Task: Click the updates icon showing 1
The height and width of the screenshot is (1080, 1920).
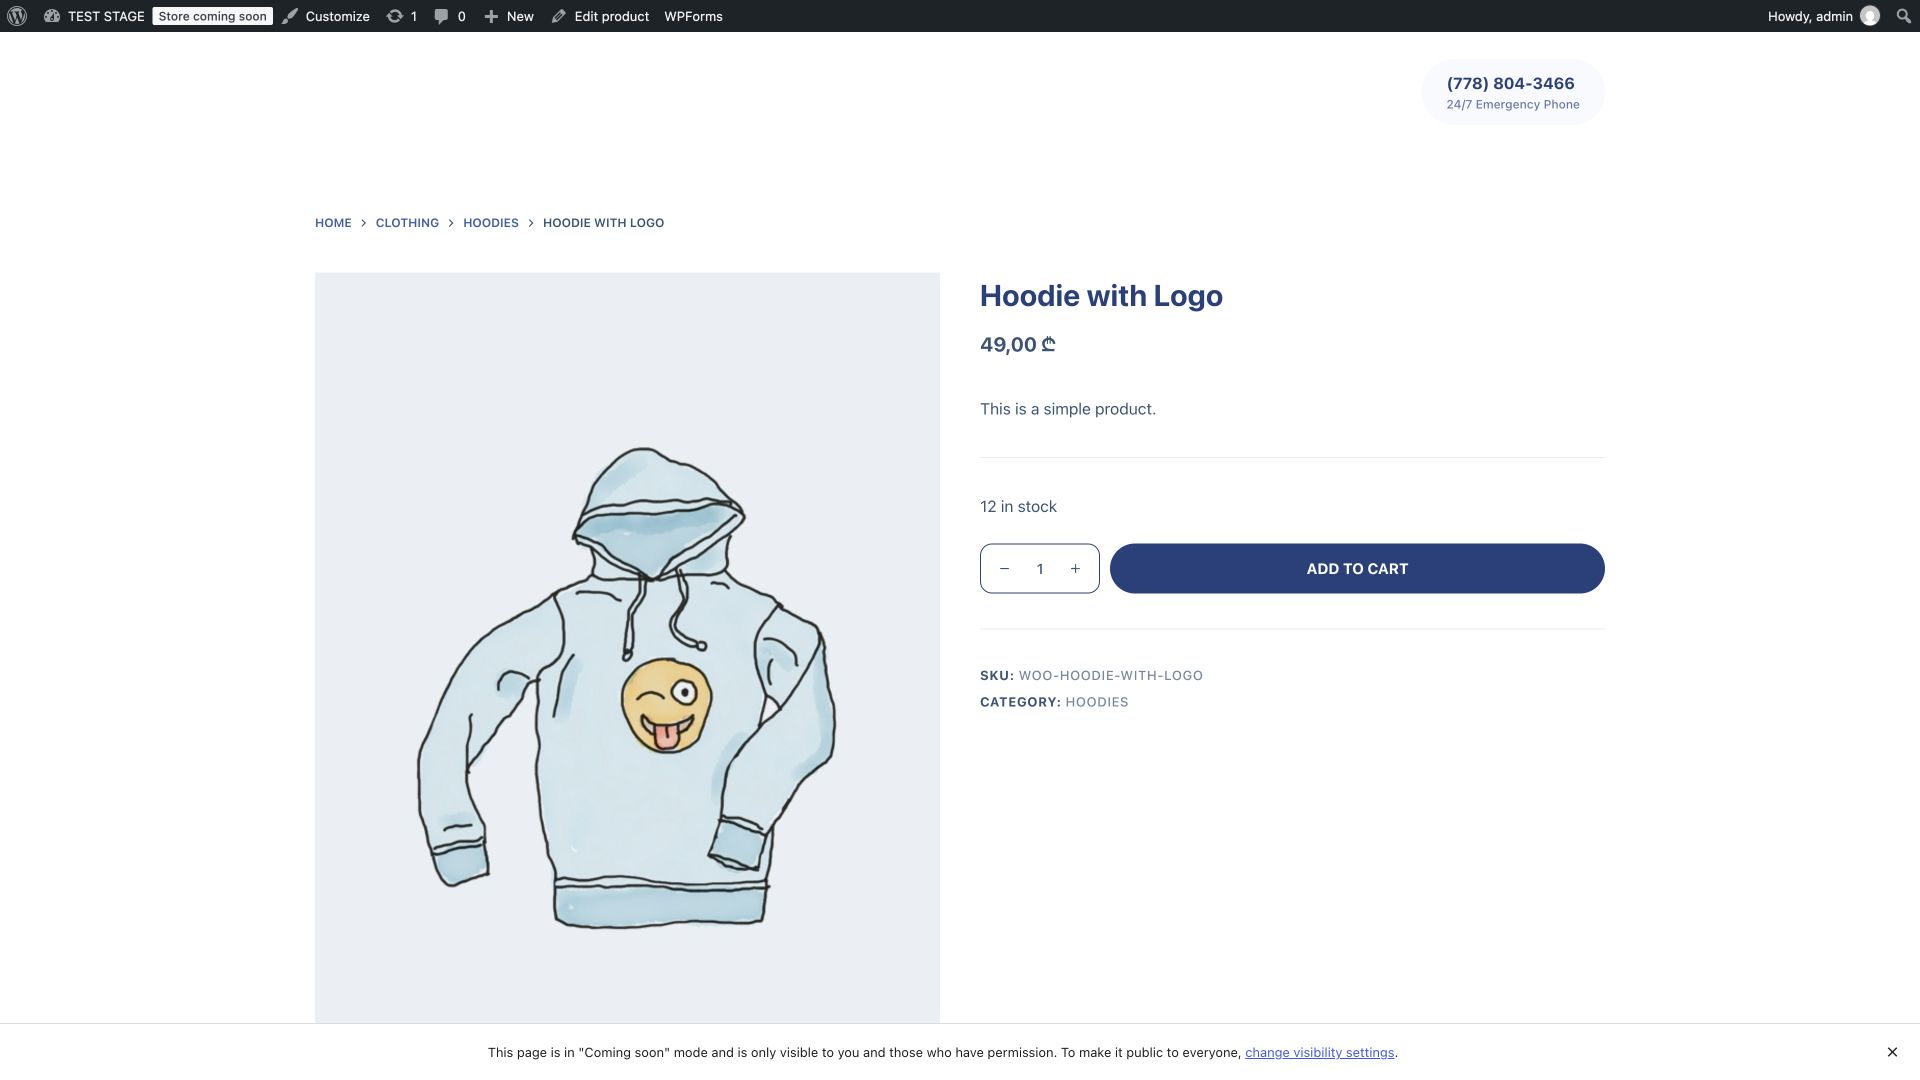Action: (x=401, y=16)
